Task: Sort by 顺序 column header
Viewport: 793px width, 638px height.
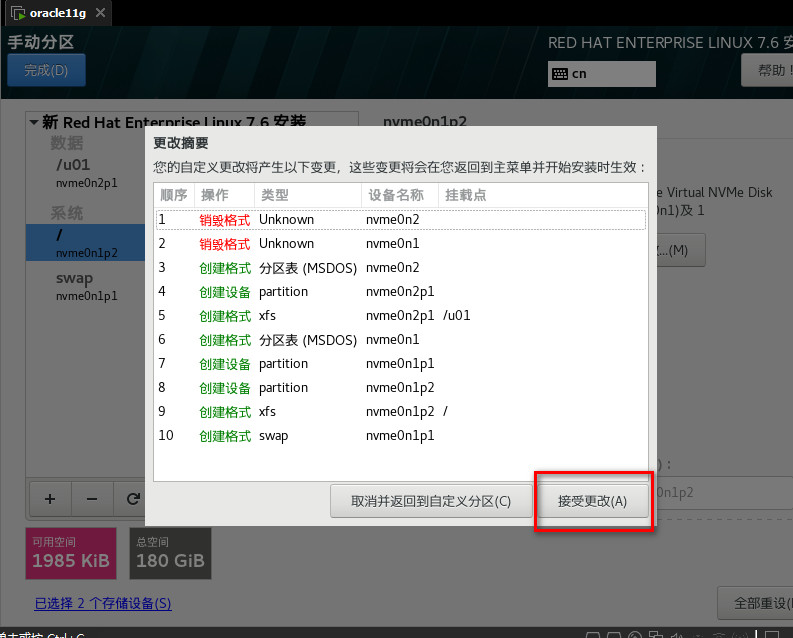Action: point(174,194)
